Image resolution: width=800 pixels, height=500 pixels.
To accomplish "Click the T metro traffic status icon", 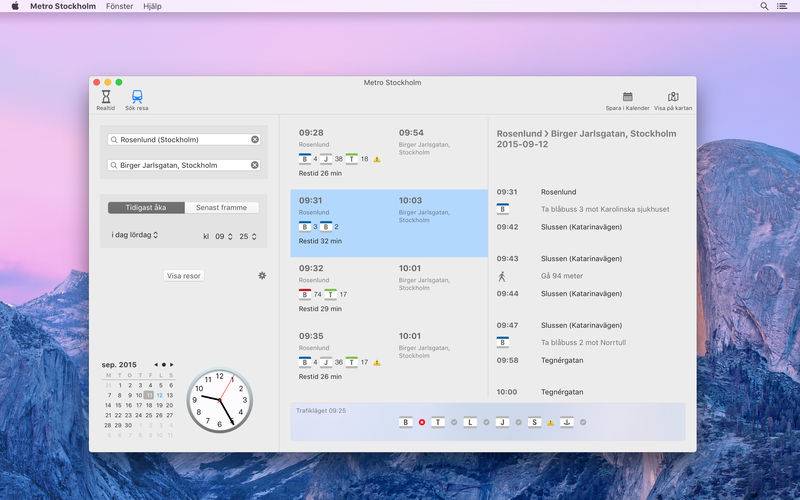I will click(438, 422).
